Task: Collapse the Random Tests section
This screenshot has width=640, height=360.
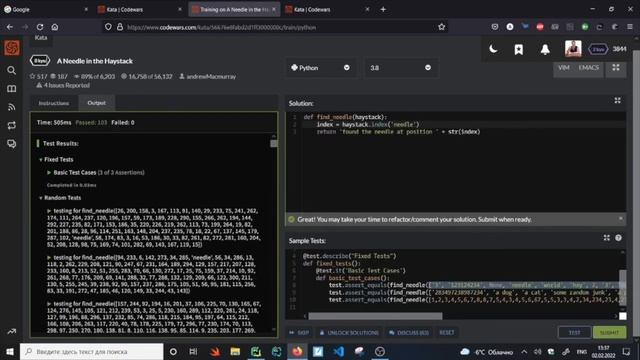Action: click(60, 198)
